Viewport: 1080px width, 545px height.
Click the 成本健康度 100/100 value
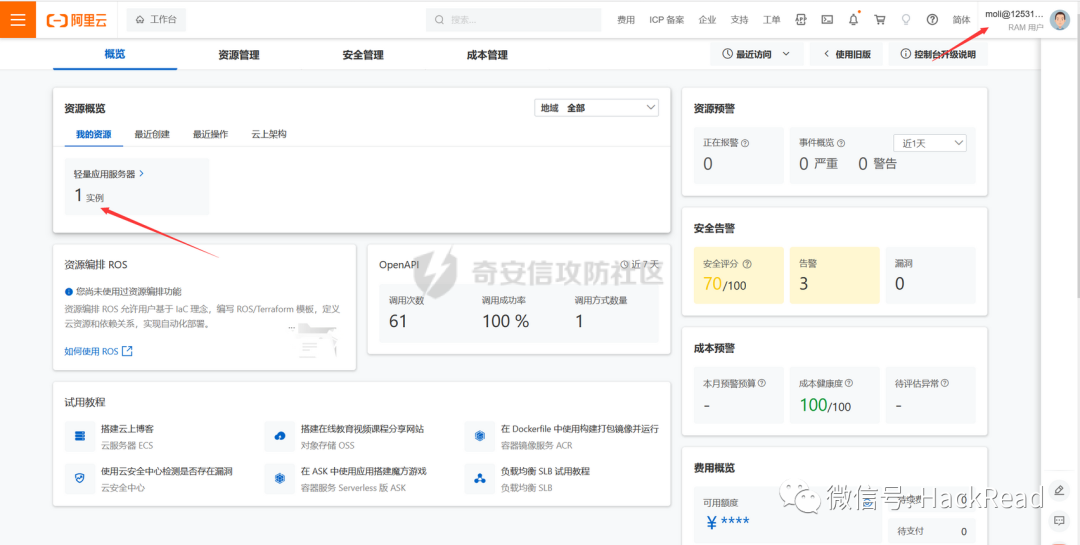(825, 405)
